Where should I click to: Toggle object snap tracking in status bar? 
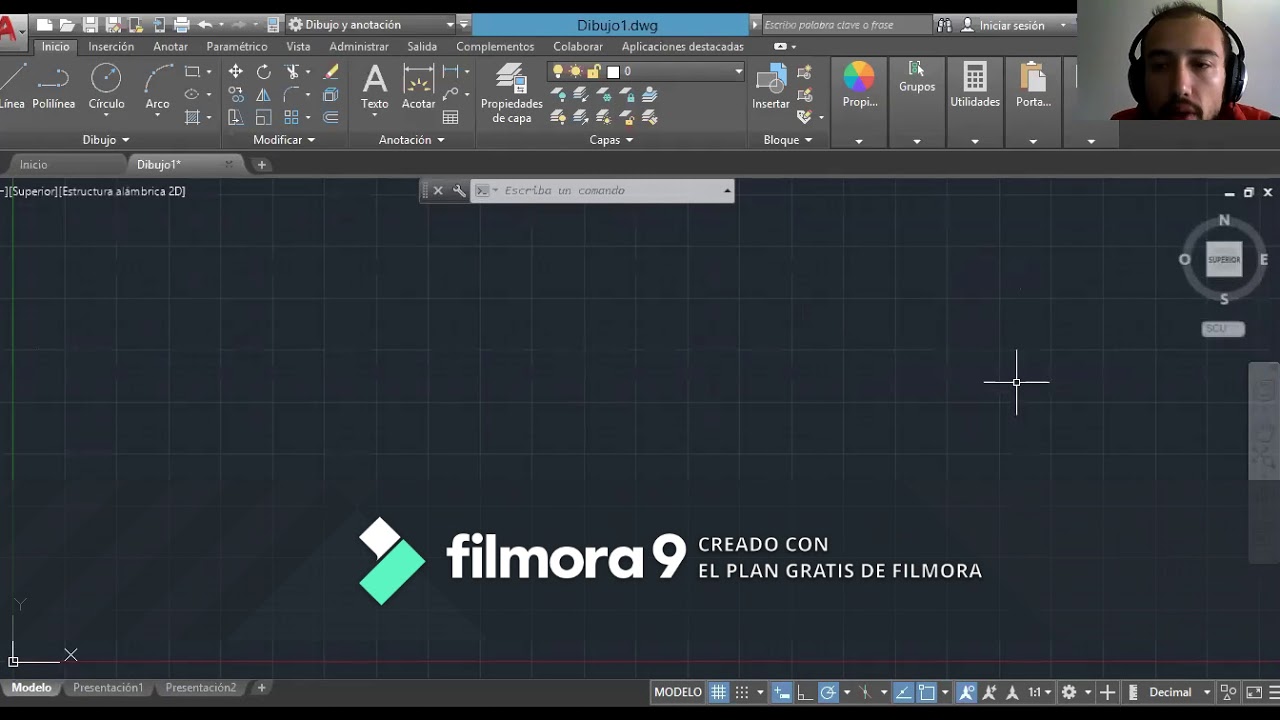[x=903, y=692]
